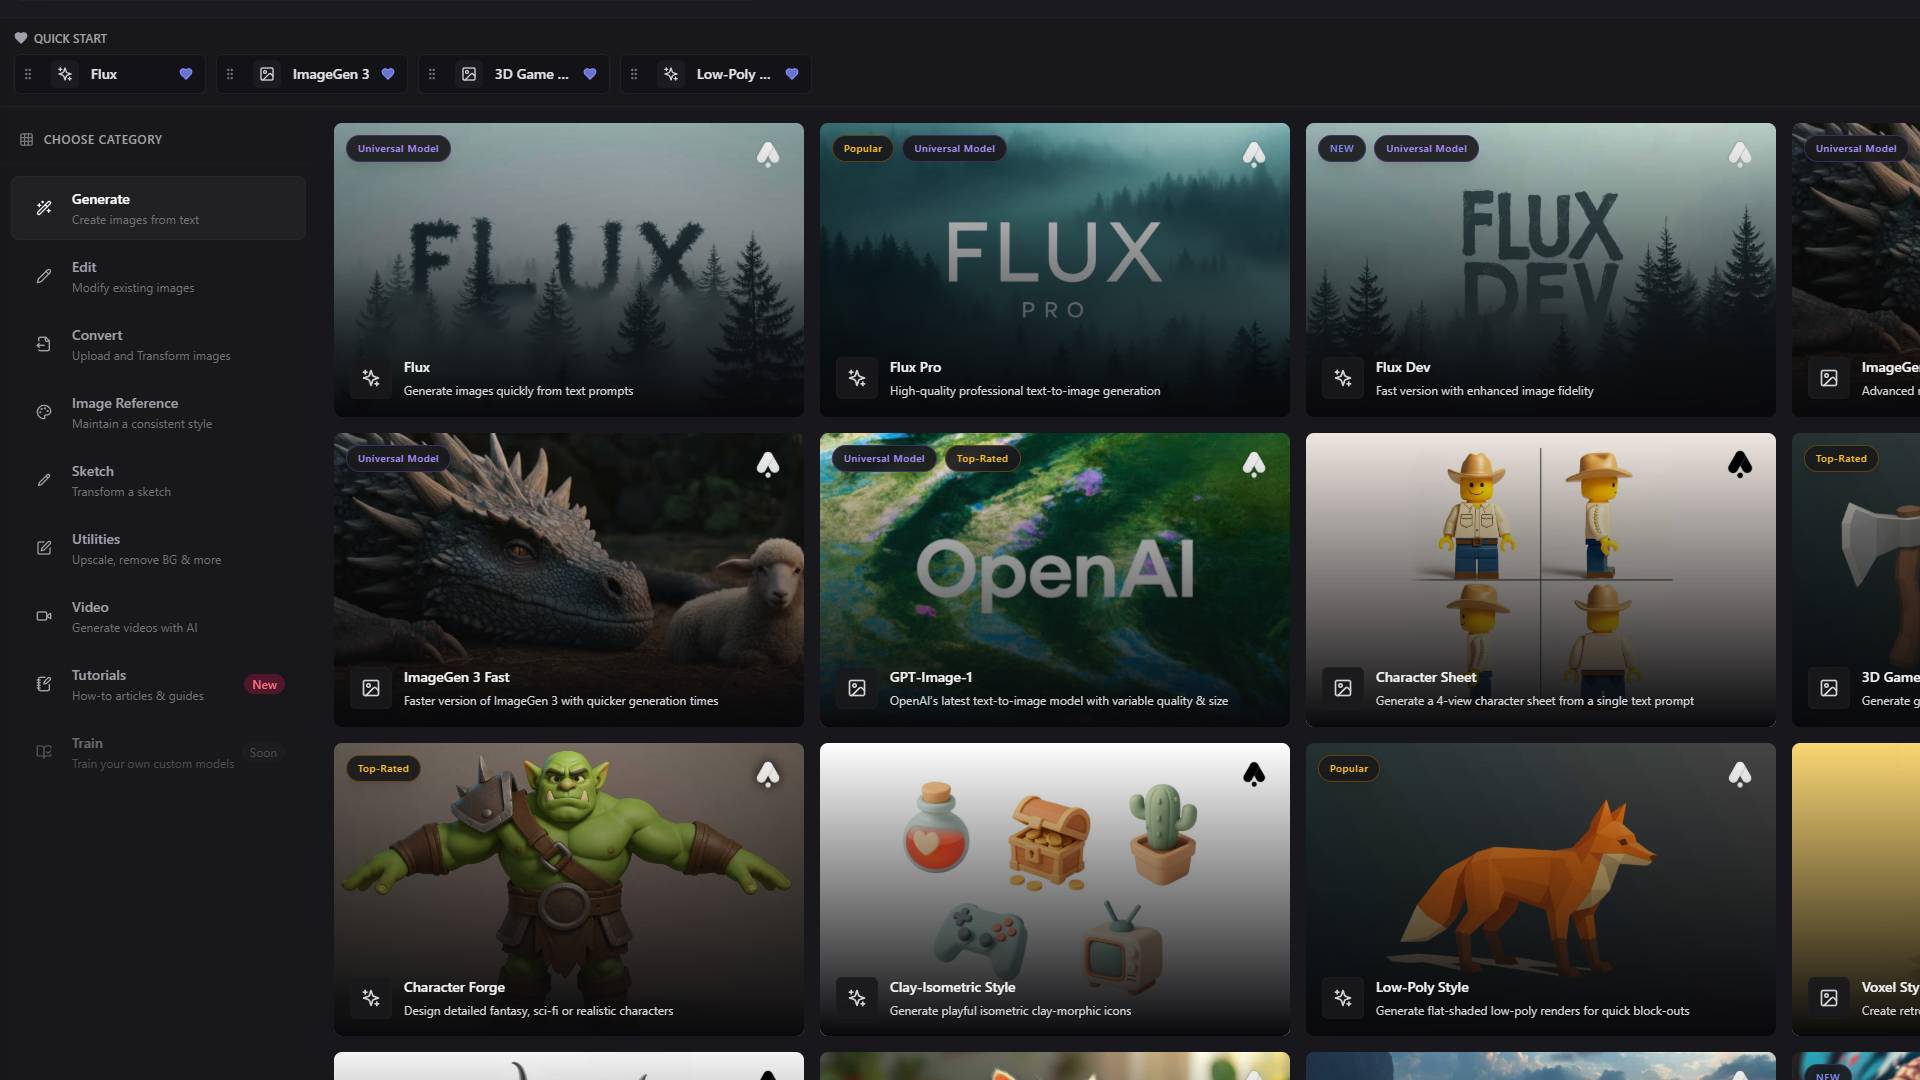Viewport: 1920px width, 1080px height.
Task: Select the Convert category
Action: [158, 344]
